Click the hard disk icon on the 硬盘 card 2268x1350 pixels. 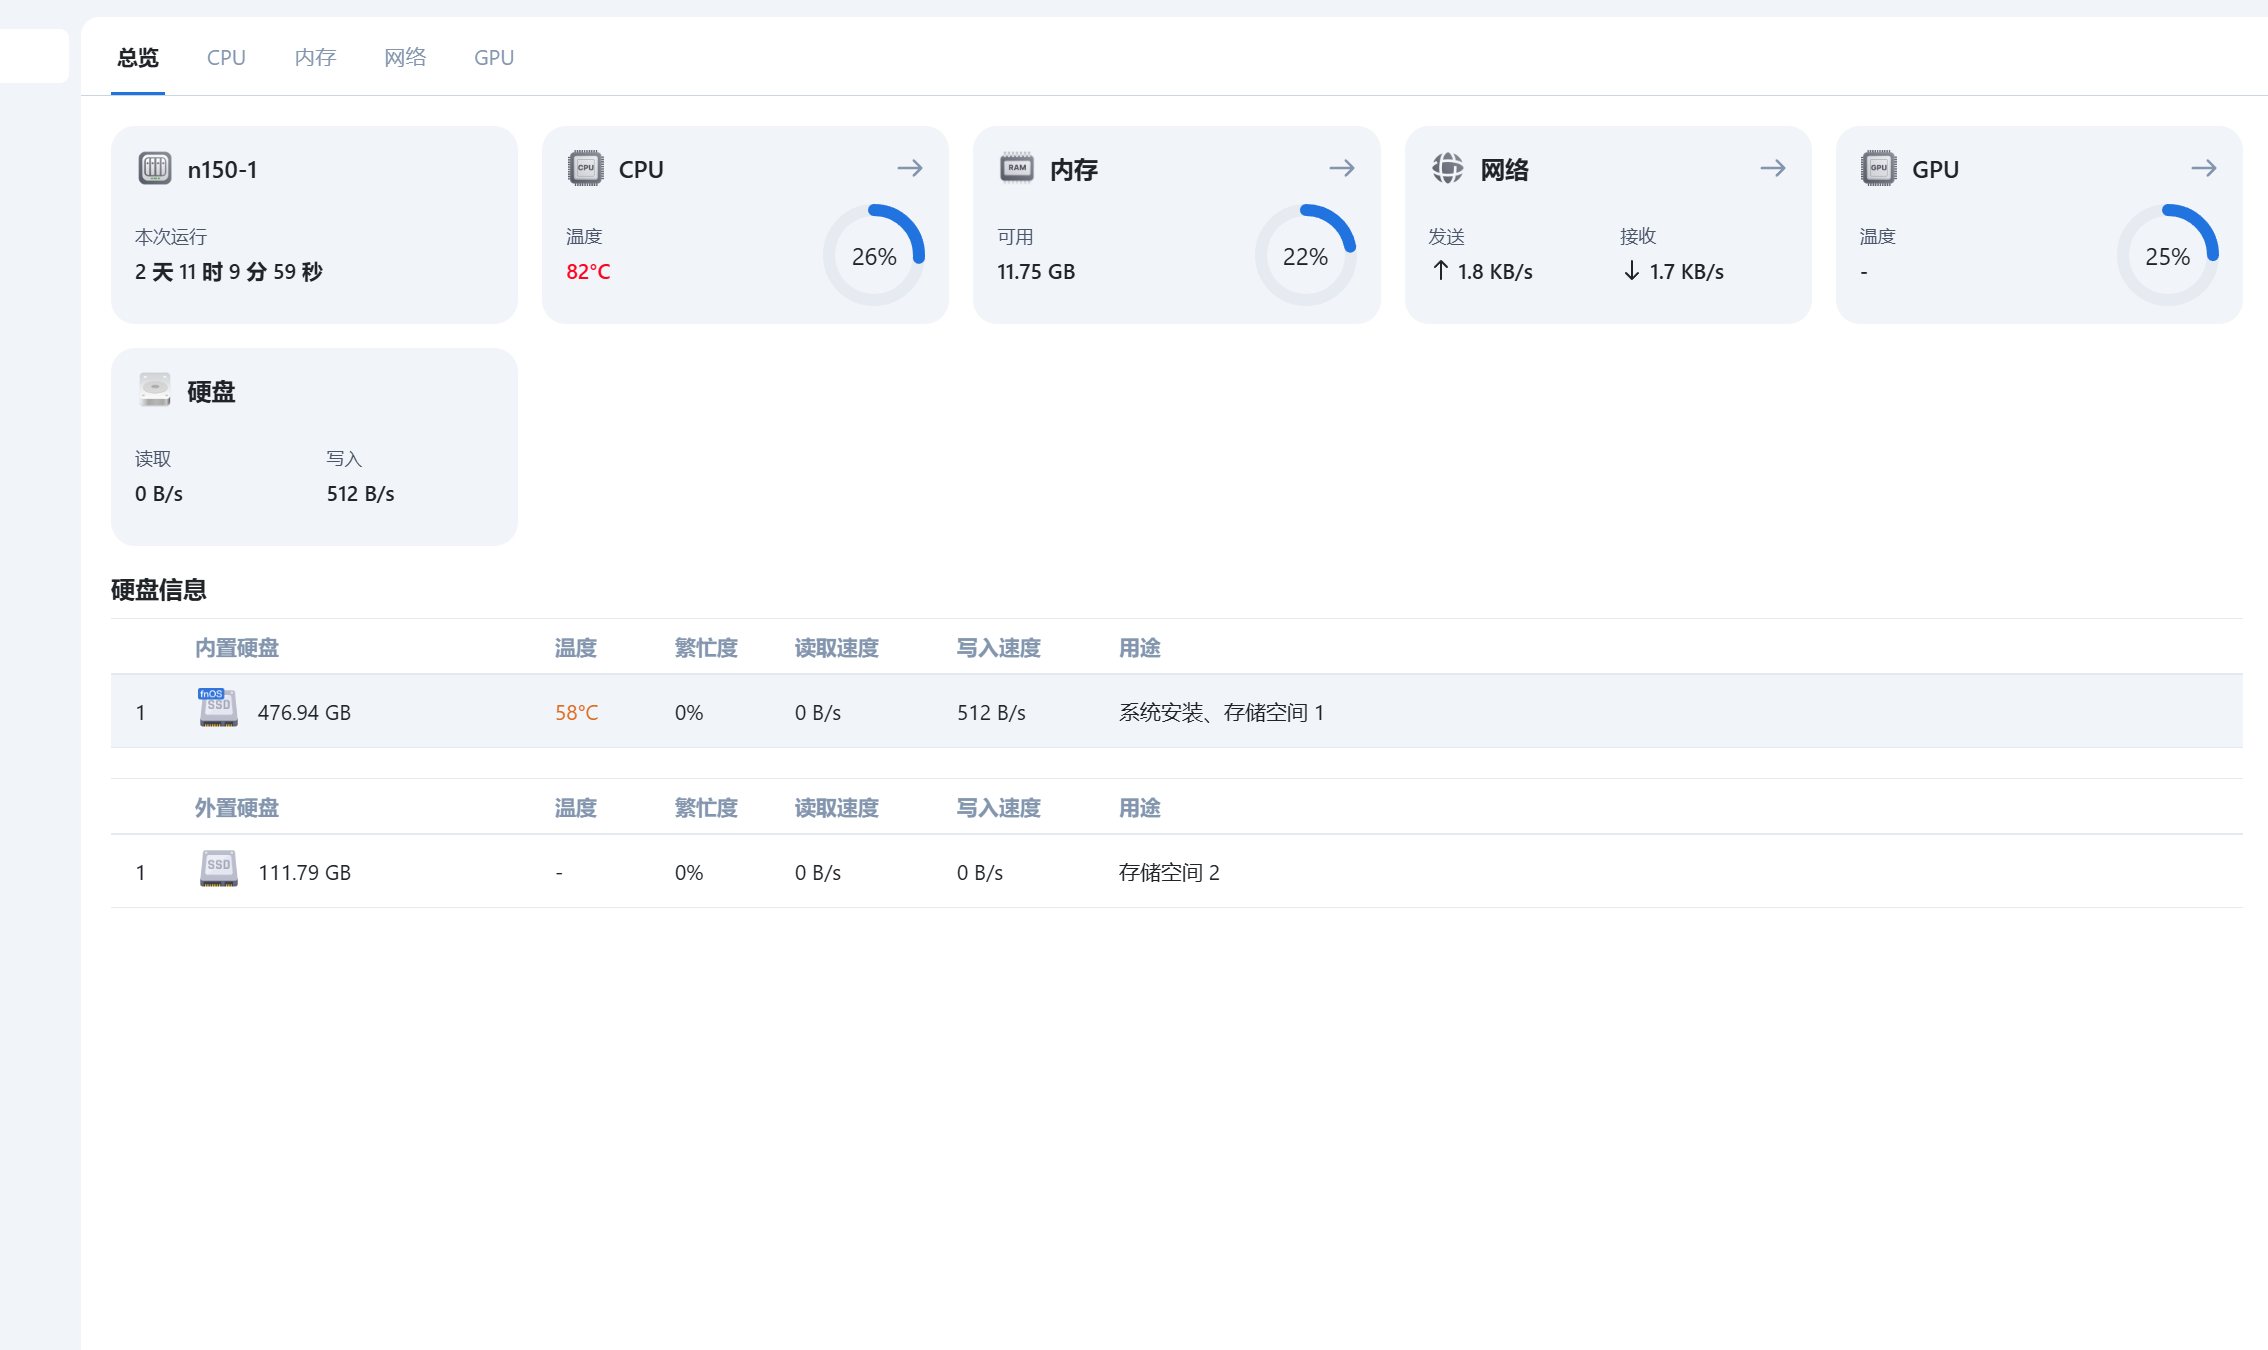(x=155, y=390)
